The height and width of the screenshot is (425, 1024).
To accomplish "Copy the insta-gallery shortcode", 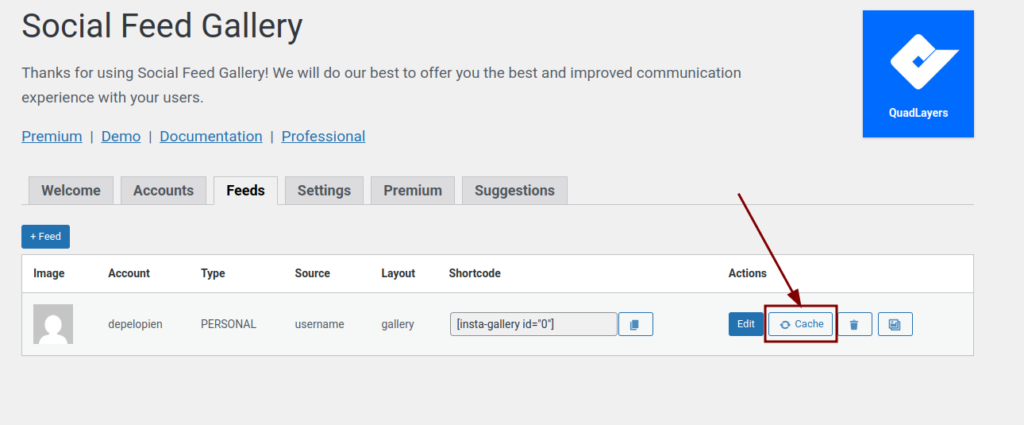I will (635, 324).
